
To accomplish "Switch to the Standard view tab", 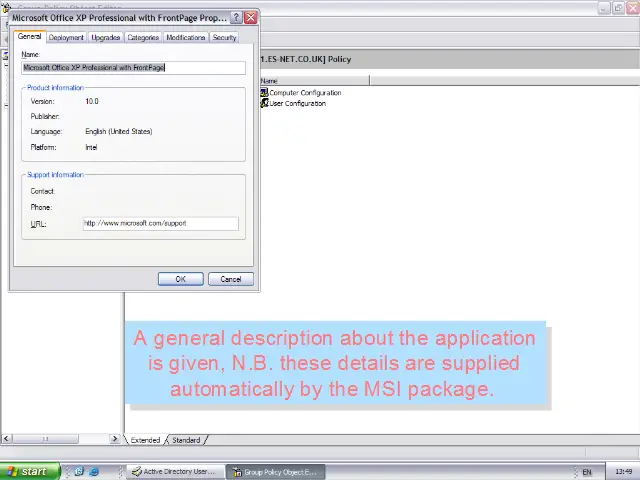I will tap(186, 440).
